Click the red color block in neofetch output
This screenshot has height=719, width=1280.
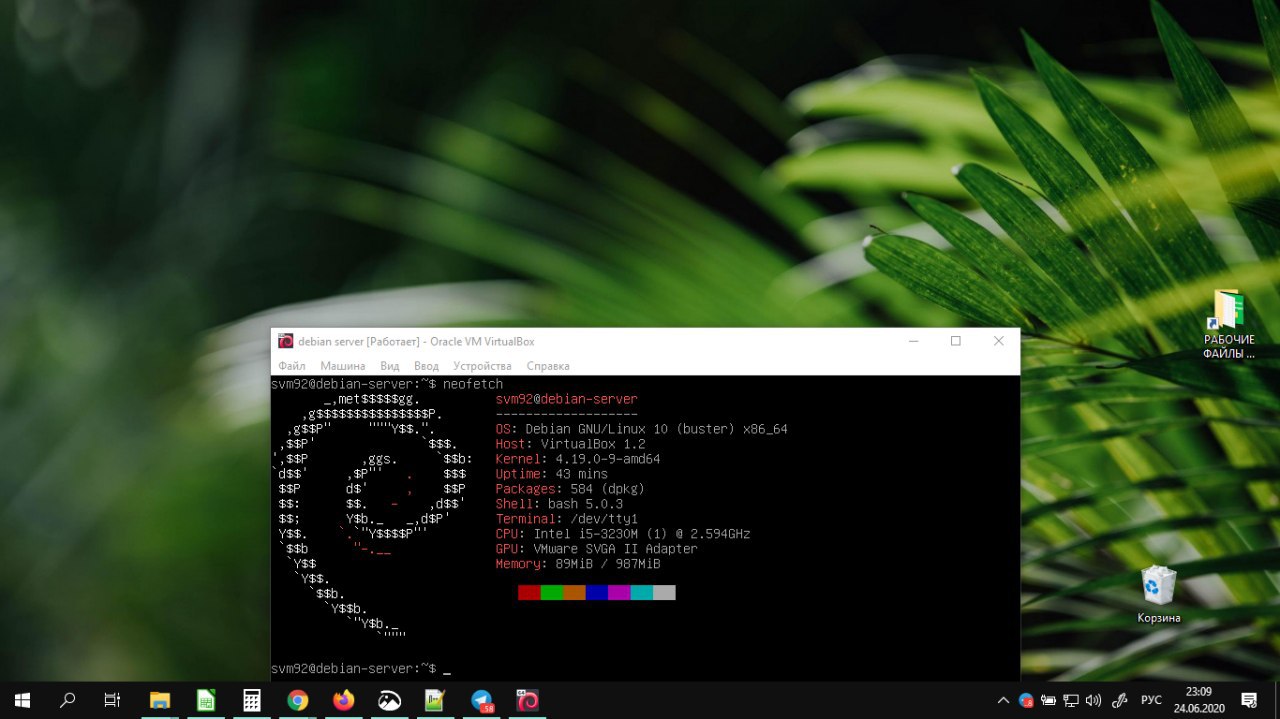529,592
